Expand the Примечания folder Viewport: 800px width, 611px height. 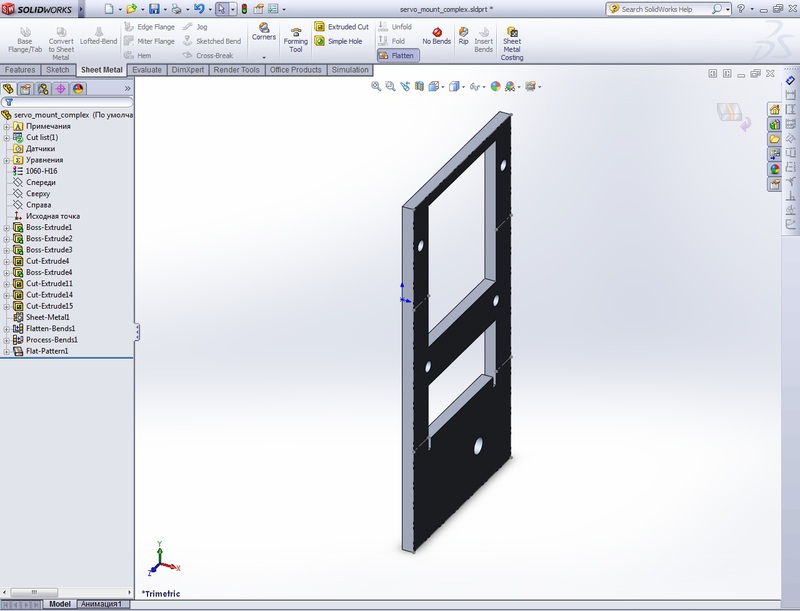6,126
